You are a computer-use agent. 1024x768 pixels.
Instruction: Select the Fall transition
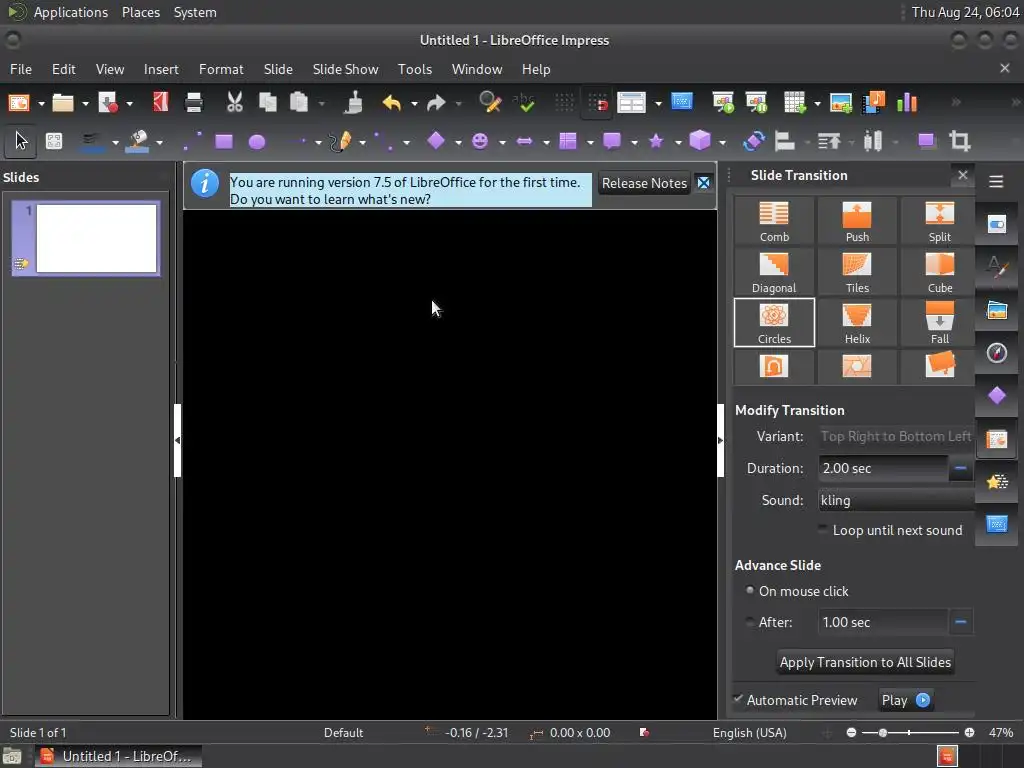pyautogui.click(x=939, y=323)
